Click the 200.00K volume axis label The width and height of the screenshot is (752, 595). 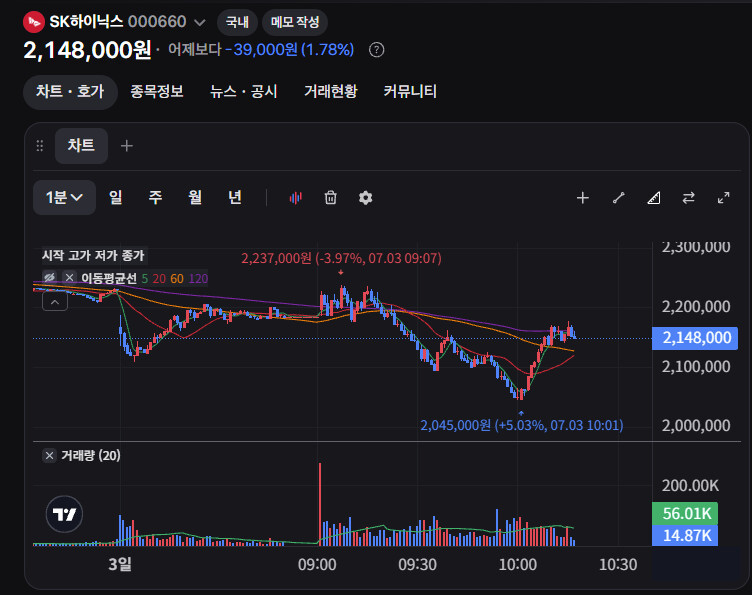[690, 486]
